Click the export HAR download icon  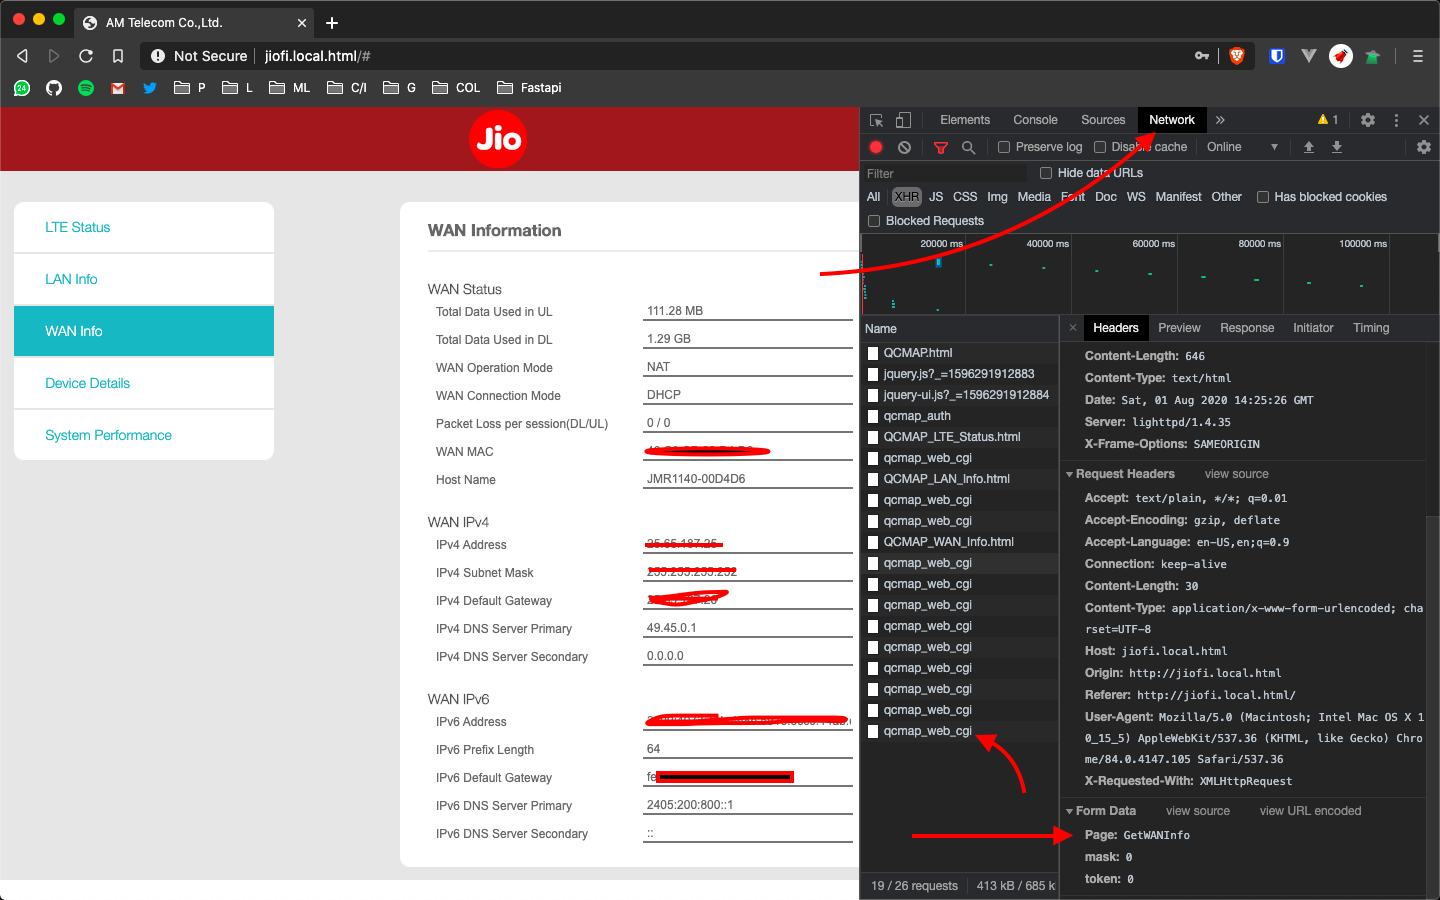(x=1336, y=147)
